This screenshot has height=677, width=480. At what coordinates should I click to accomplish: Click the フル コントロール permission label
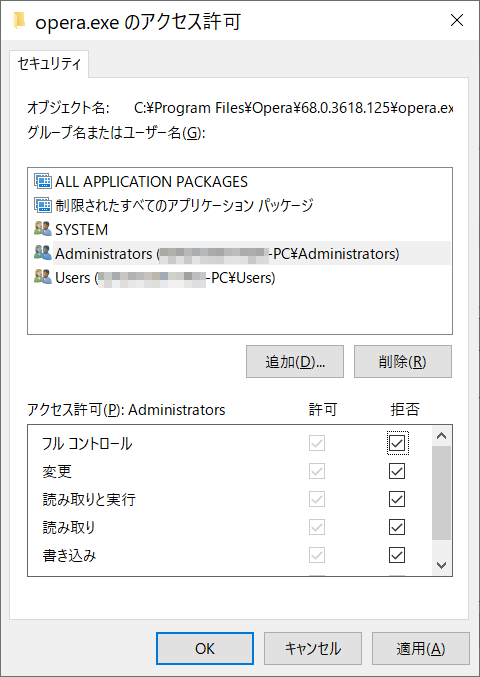(88, 443)
